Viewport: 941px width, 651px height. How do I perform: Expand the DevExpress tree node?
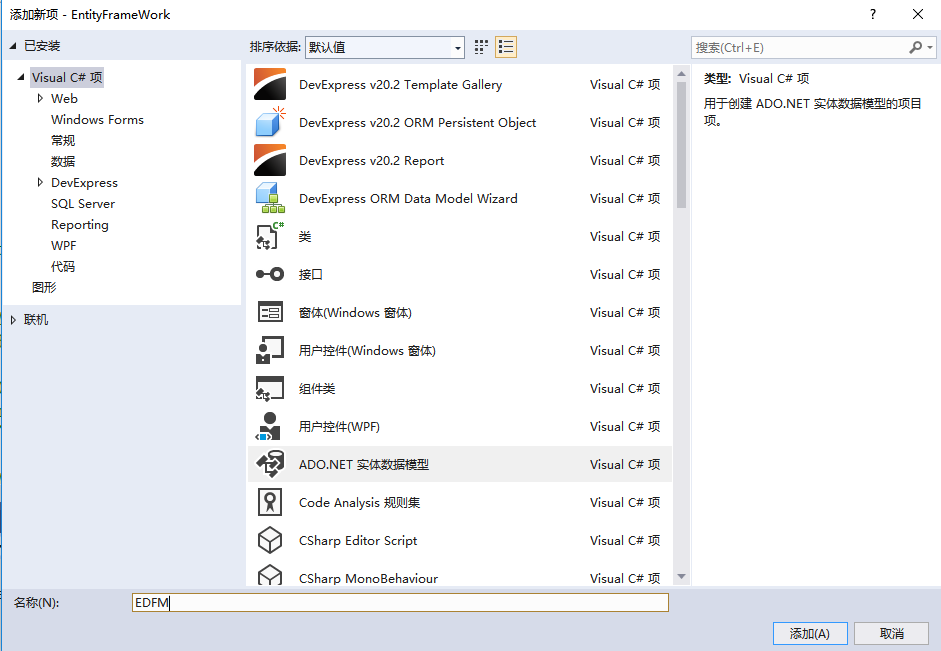coord(40,182)
